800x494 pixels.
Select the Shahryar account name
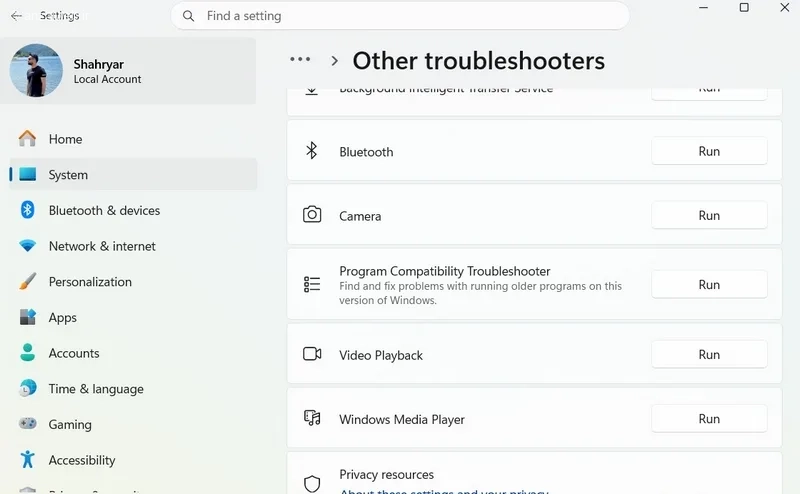coord(98,64)
